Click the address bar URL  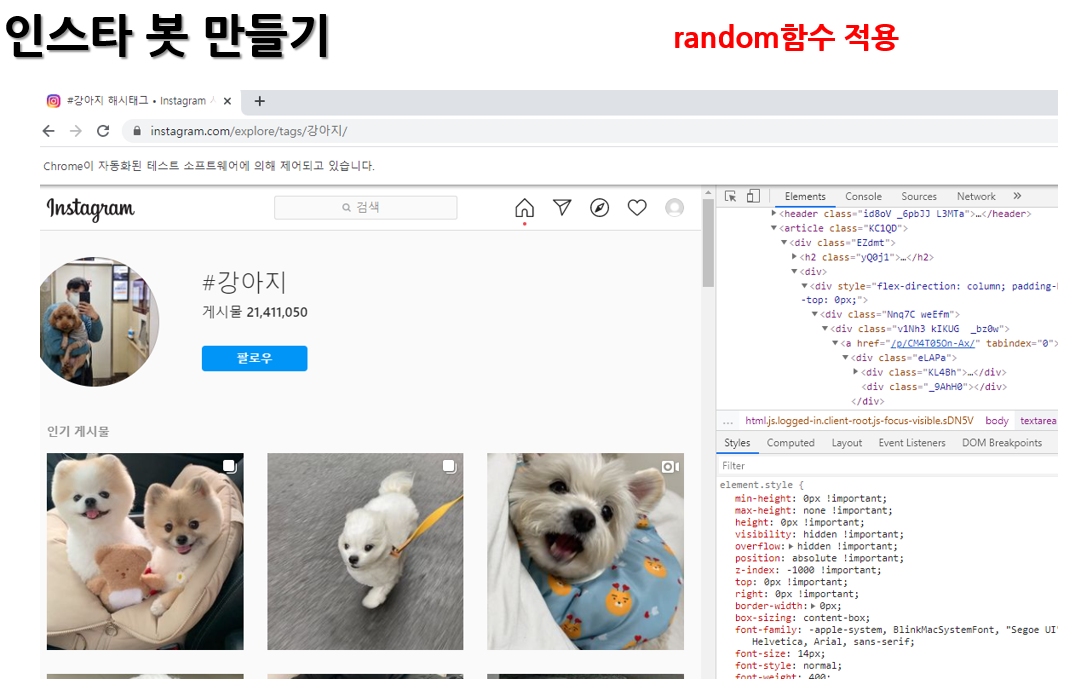[249, 130]
